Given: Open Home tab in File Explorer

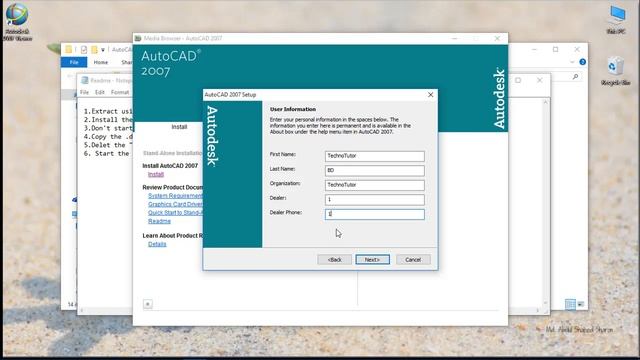Looking at the screenshot, I should pos(100,62).
